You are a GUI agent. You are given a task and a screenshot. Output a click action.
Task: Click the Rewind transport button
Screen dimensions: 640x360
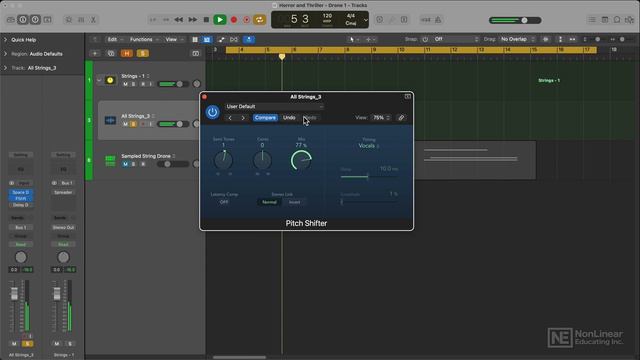pyautogui.click(x=178, y=20)
